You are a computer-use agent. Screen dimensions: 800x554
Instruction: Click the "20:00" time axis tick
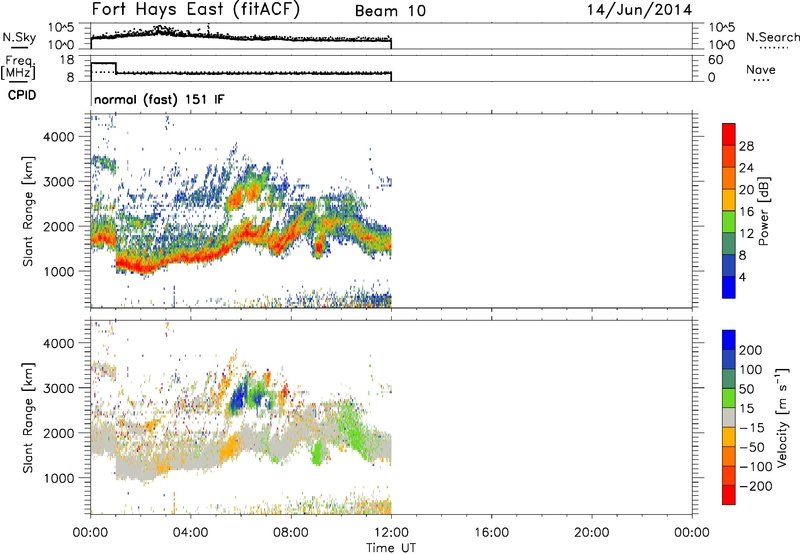pyautogui.click(x=592, y=533)
